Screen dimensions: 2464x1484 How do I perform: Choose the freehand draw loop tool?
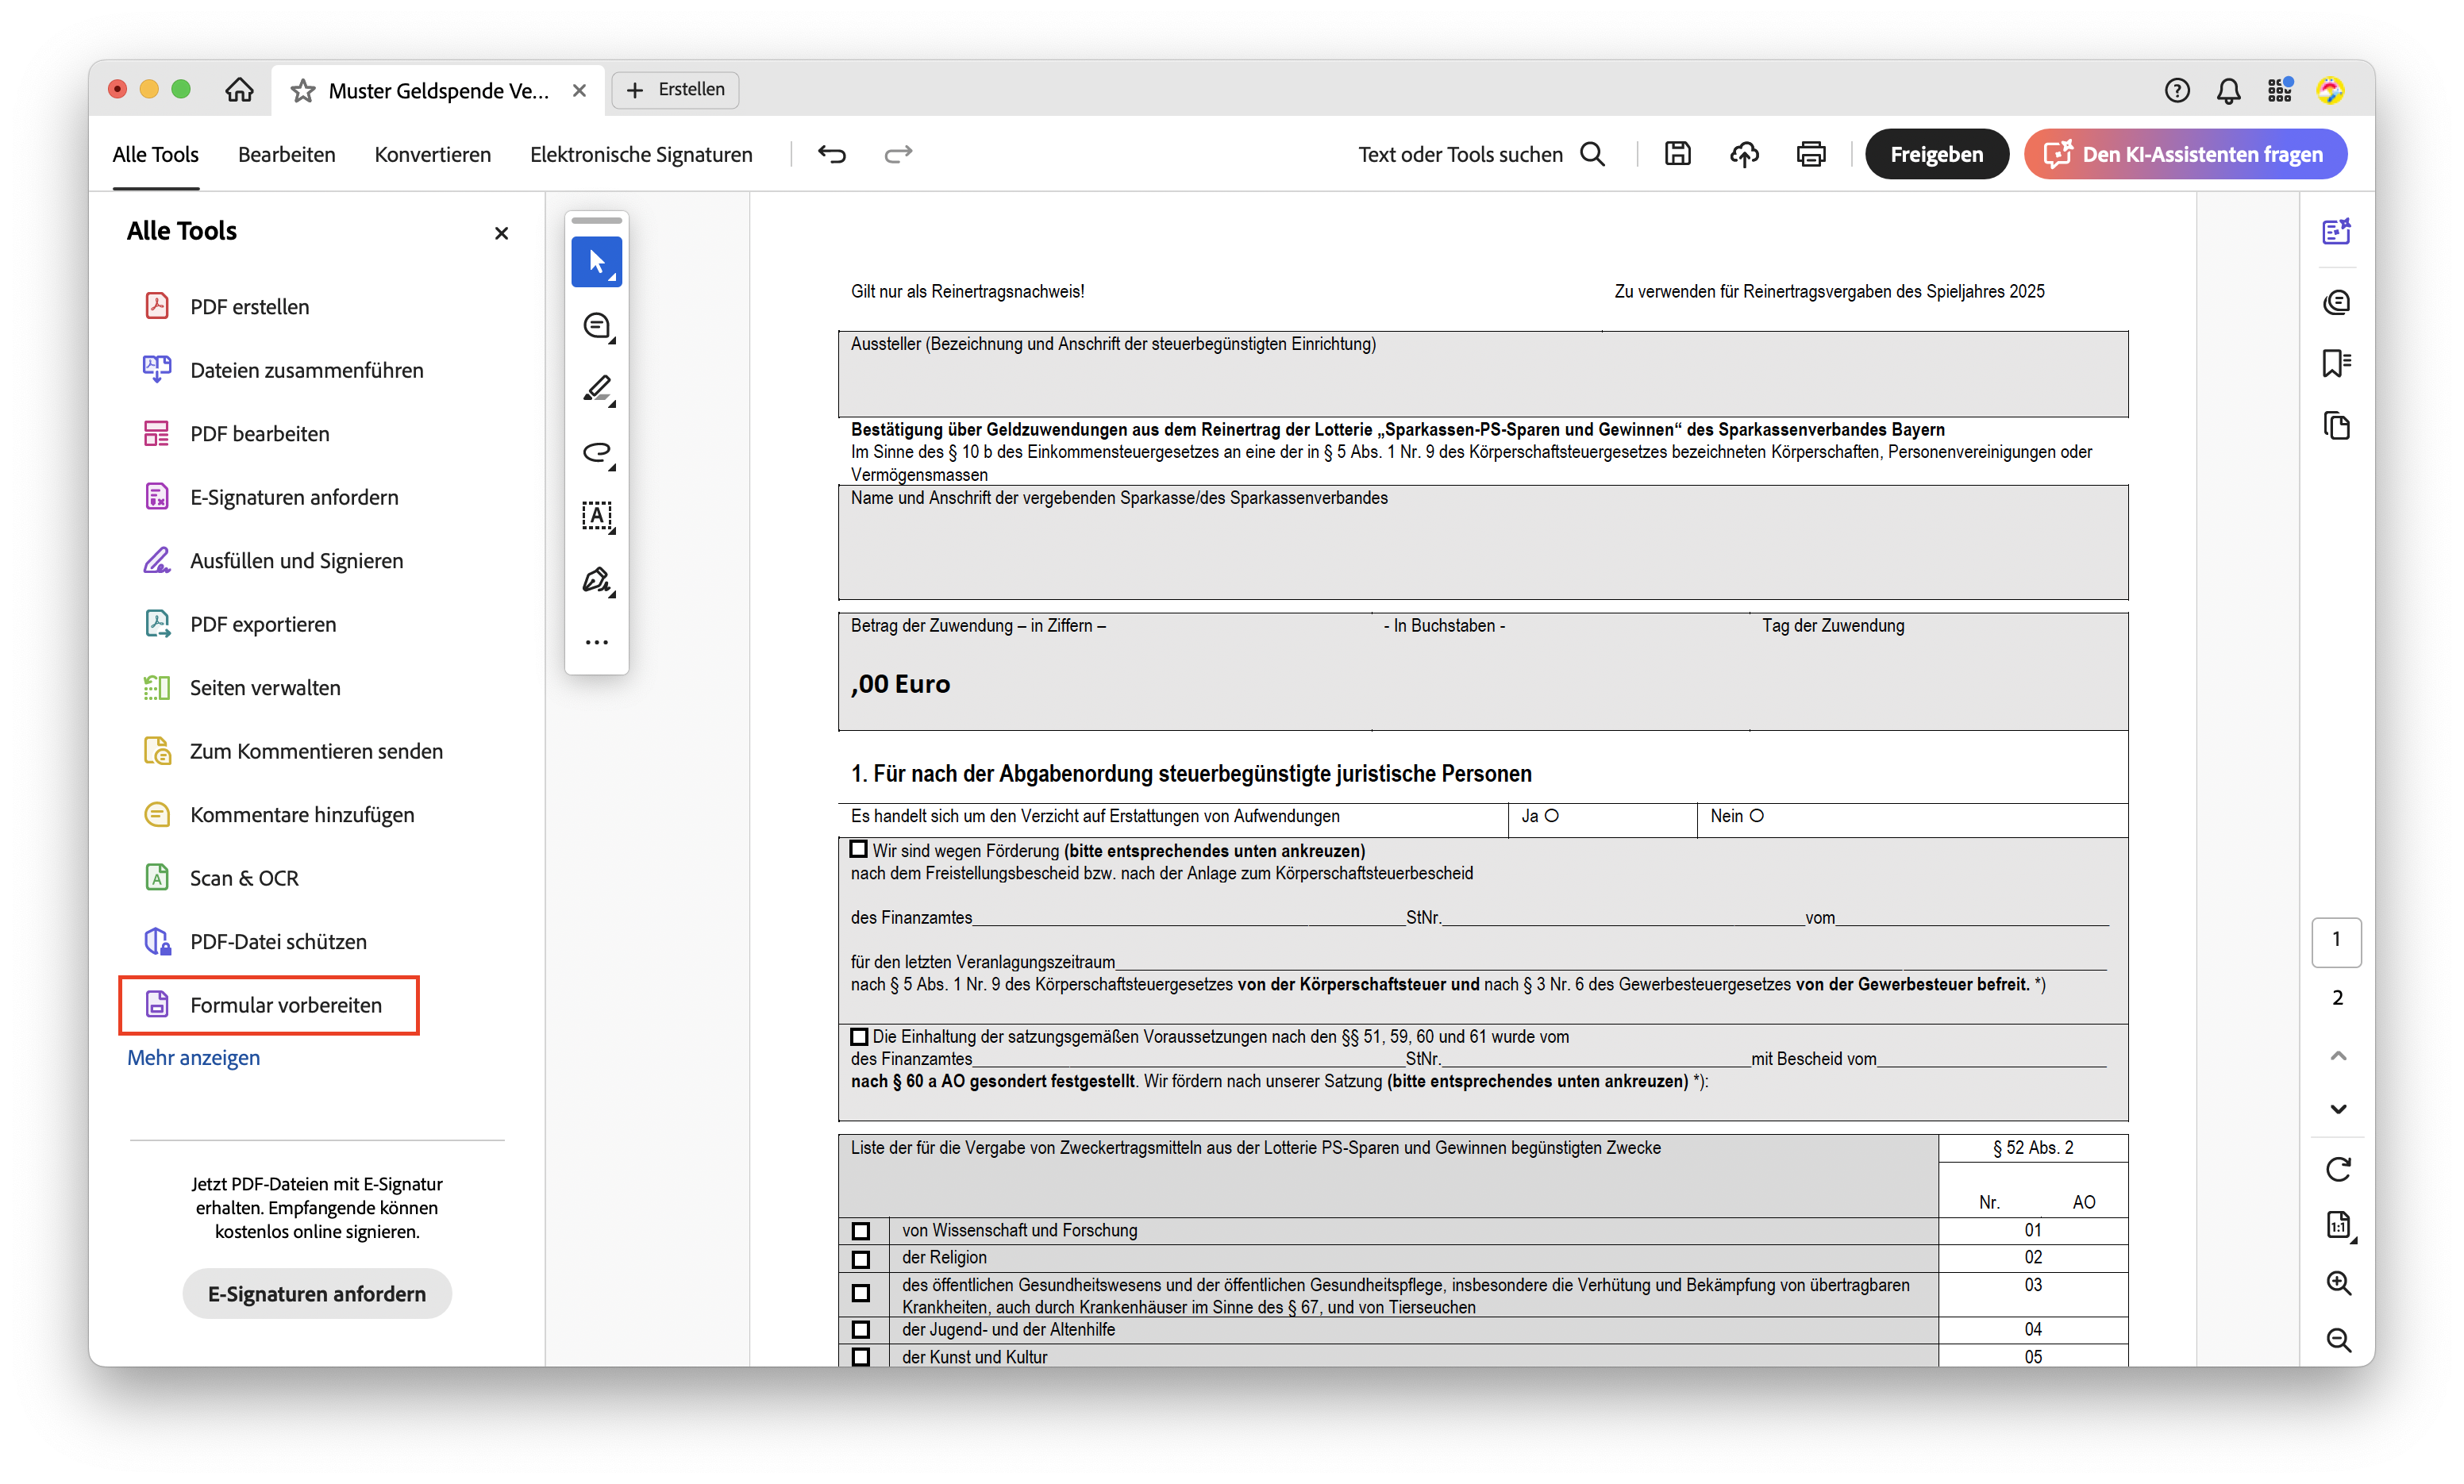point(596,453)
